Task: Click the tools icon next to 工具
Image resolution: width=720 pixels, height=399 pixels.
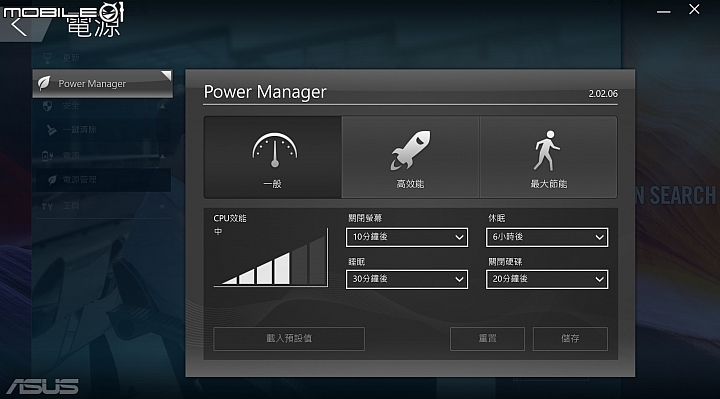Action: point(47,207)
